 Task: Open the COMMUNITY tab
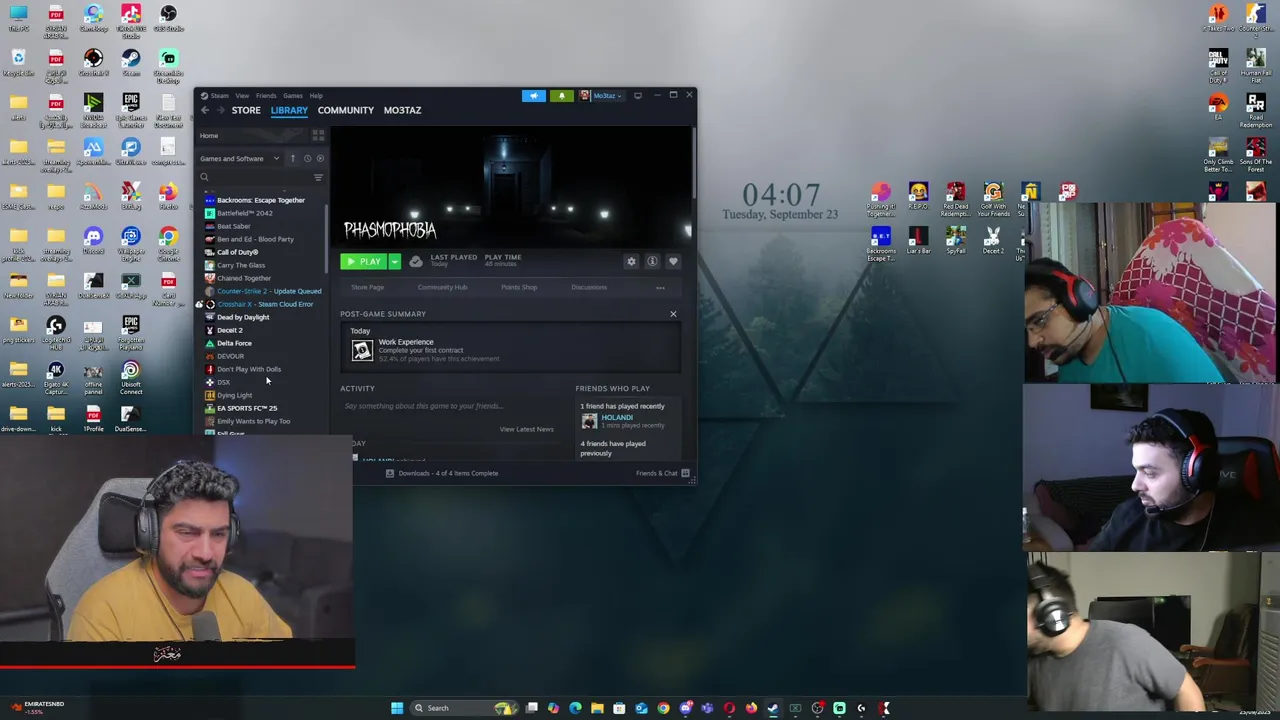click(x=346, y=110)
